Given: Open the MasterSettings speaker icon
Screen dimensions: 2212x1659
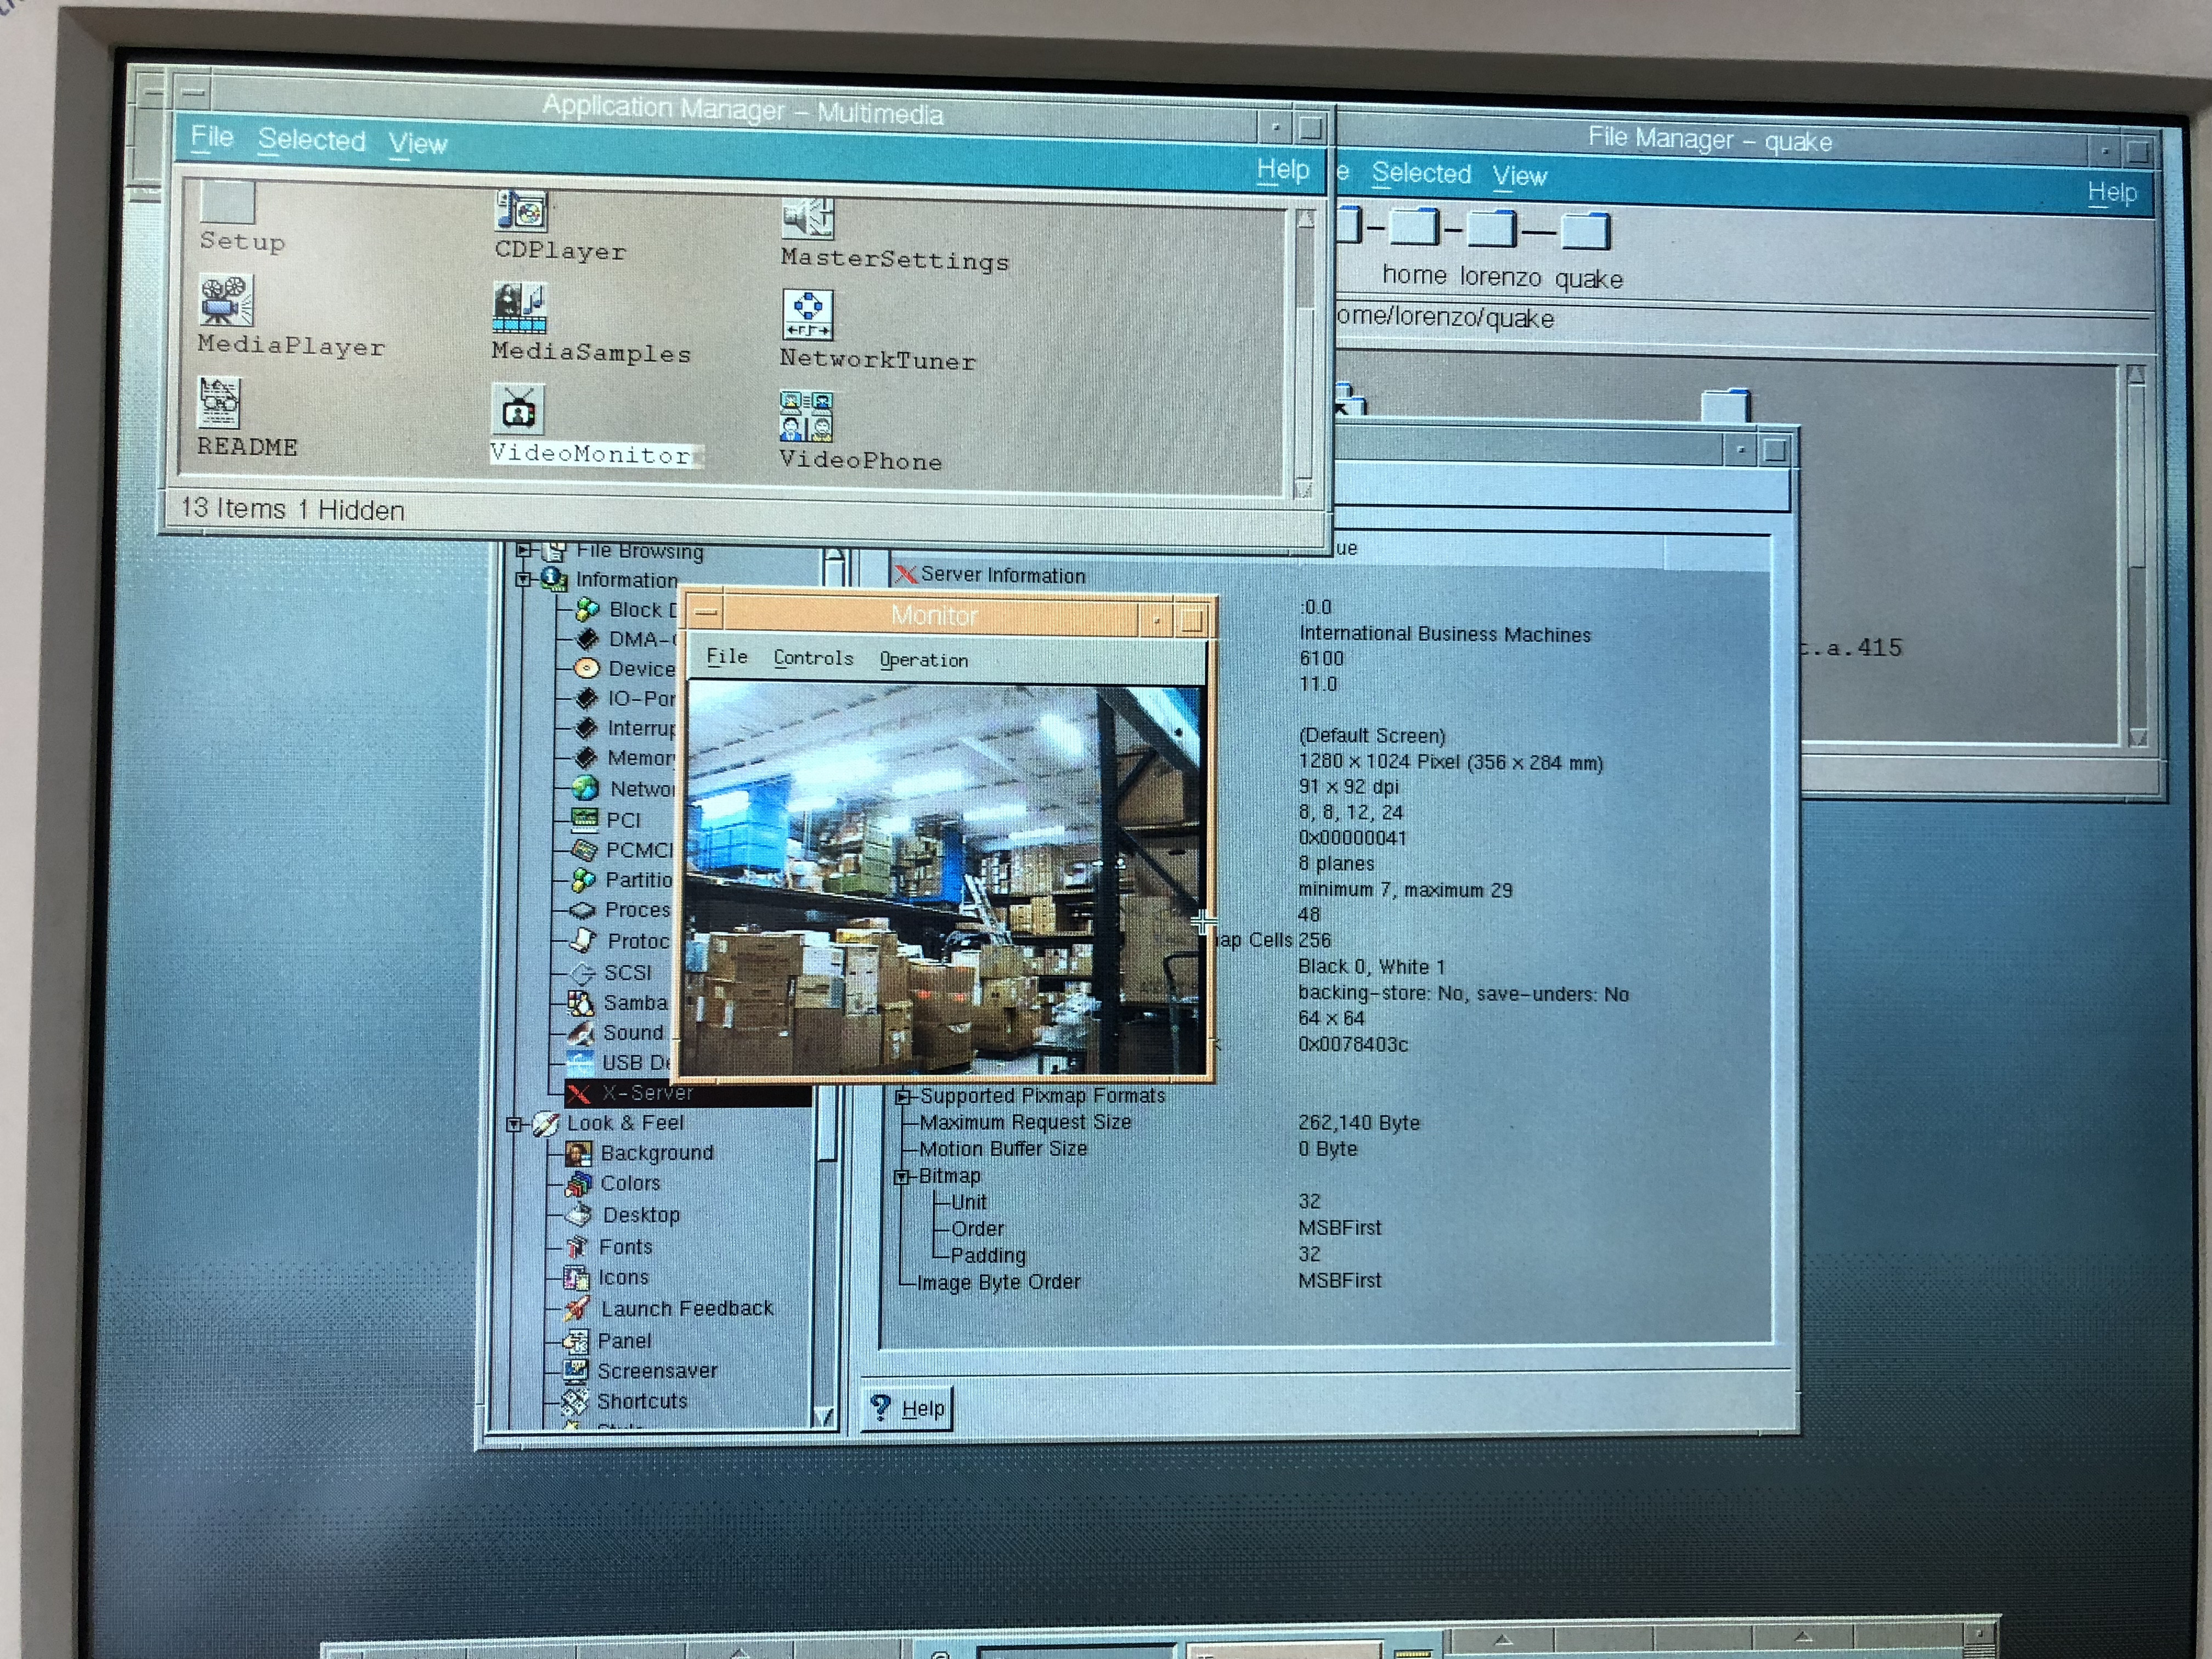Looking at the screenshot, I should point(808,218).
